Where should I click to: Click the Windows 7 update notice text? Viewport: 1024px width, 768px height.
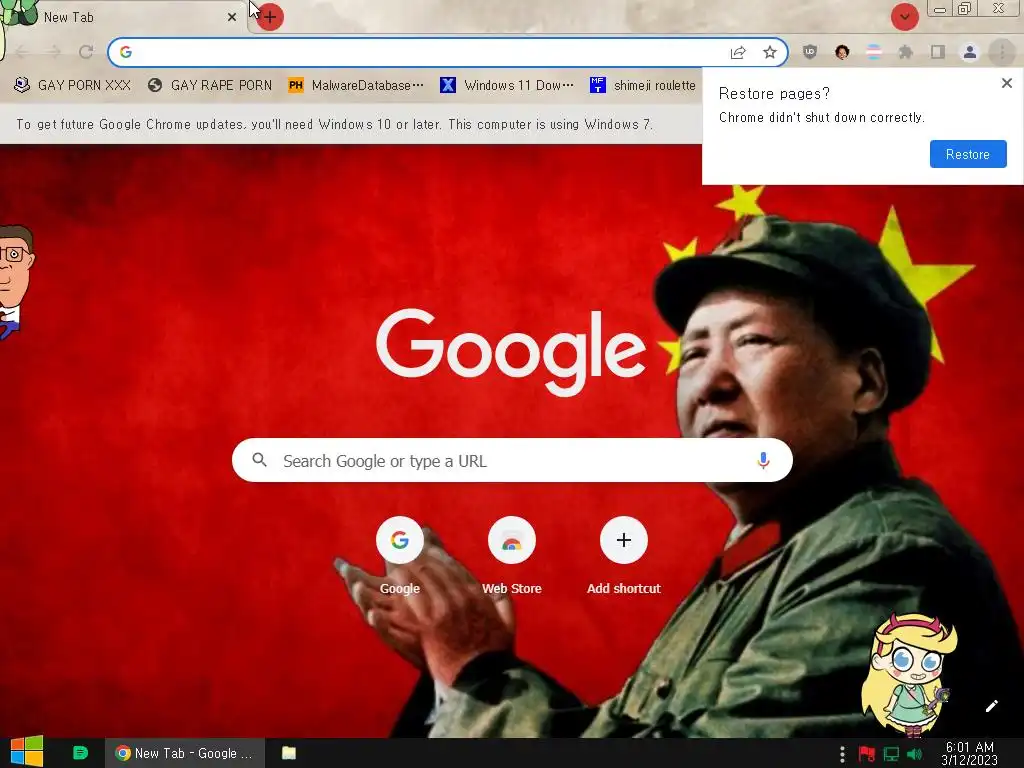pos(334,124)
